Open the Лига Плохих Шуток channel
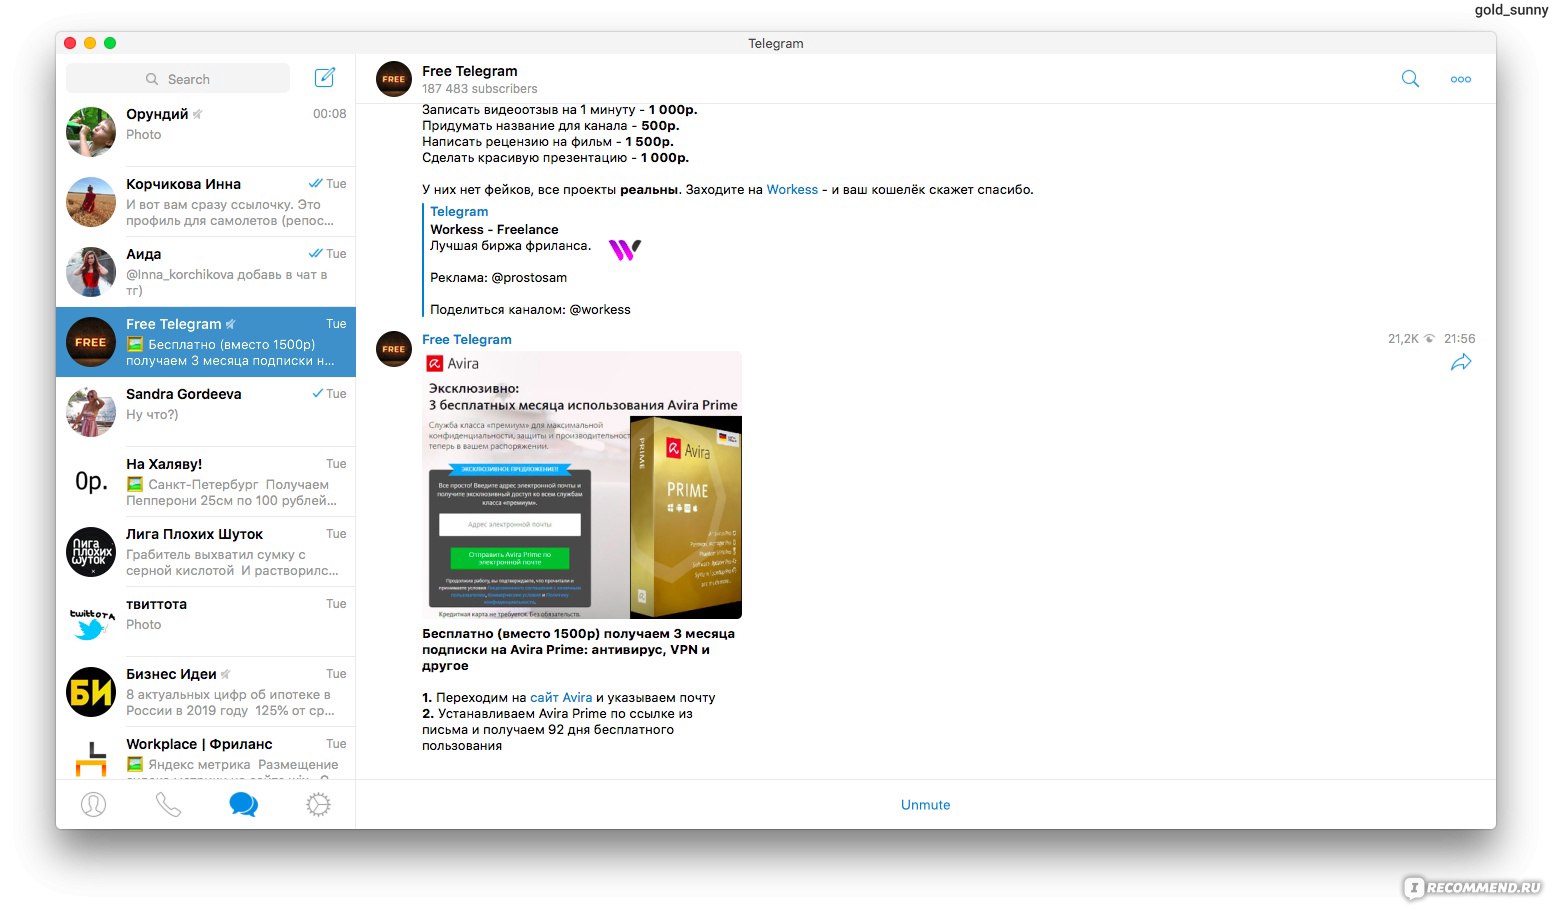This screenshot has height=909, width=1552. [x=206, y=552]
